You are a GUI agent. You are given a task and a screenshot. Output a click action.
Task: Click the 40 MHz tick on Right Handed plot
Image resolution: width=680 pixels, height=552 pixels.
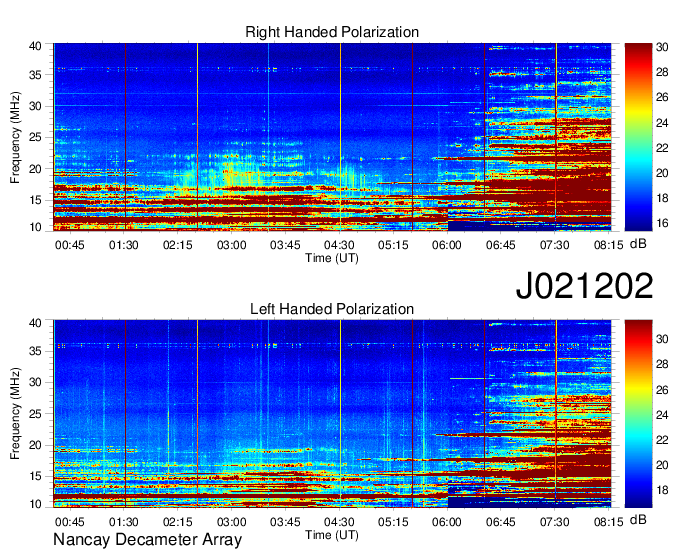[35, 46]
